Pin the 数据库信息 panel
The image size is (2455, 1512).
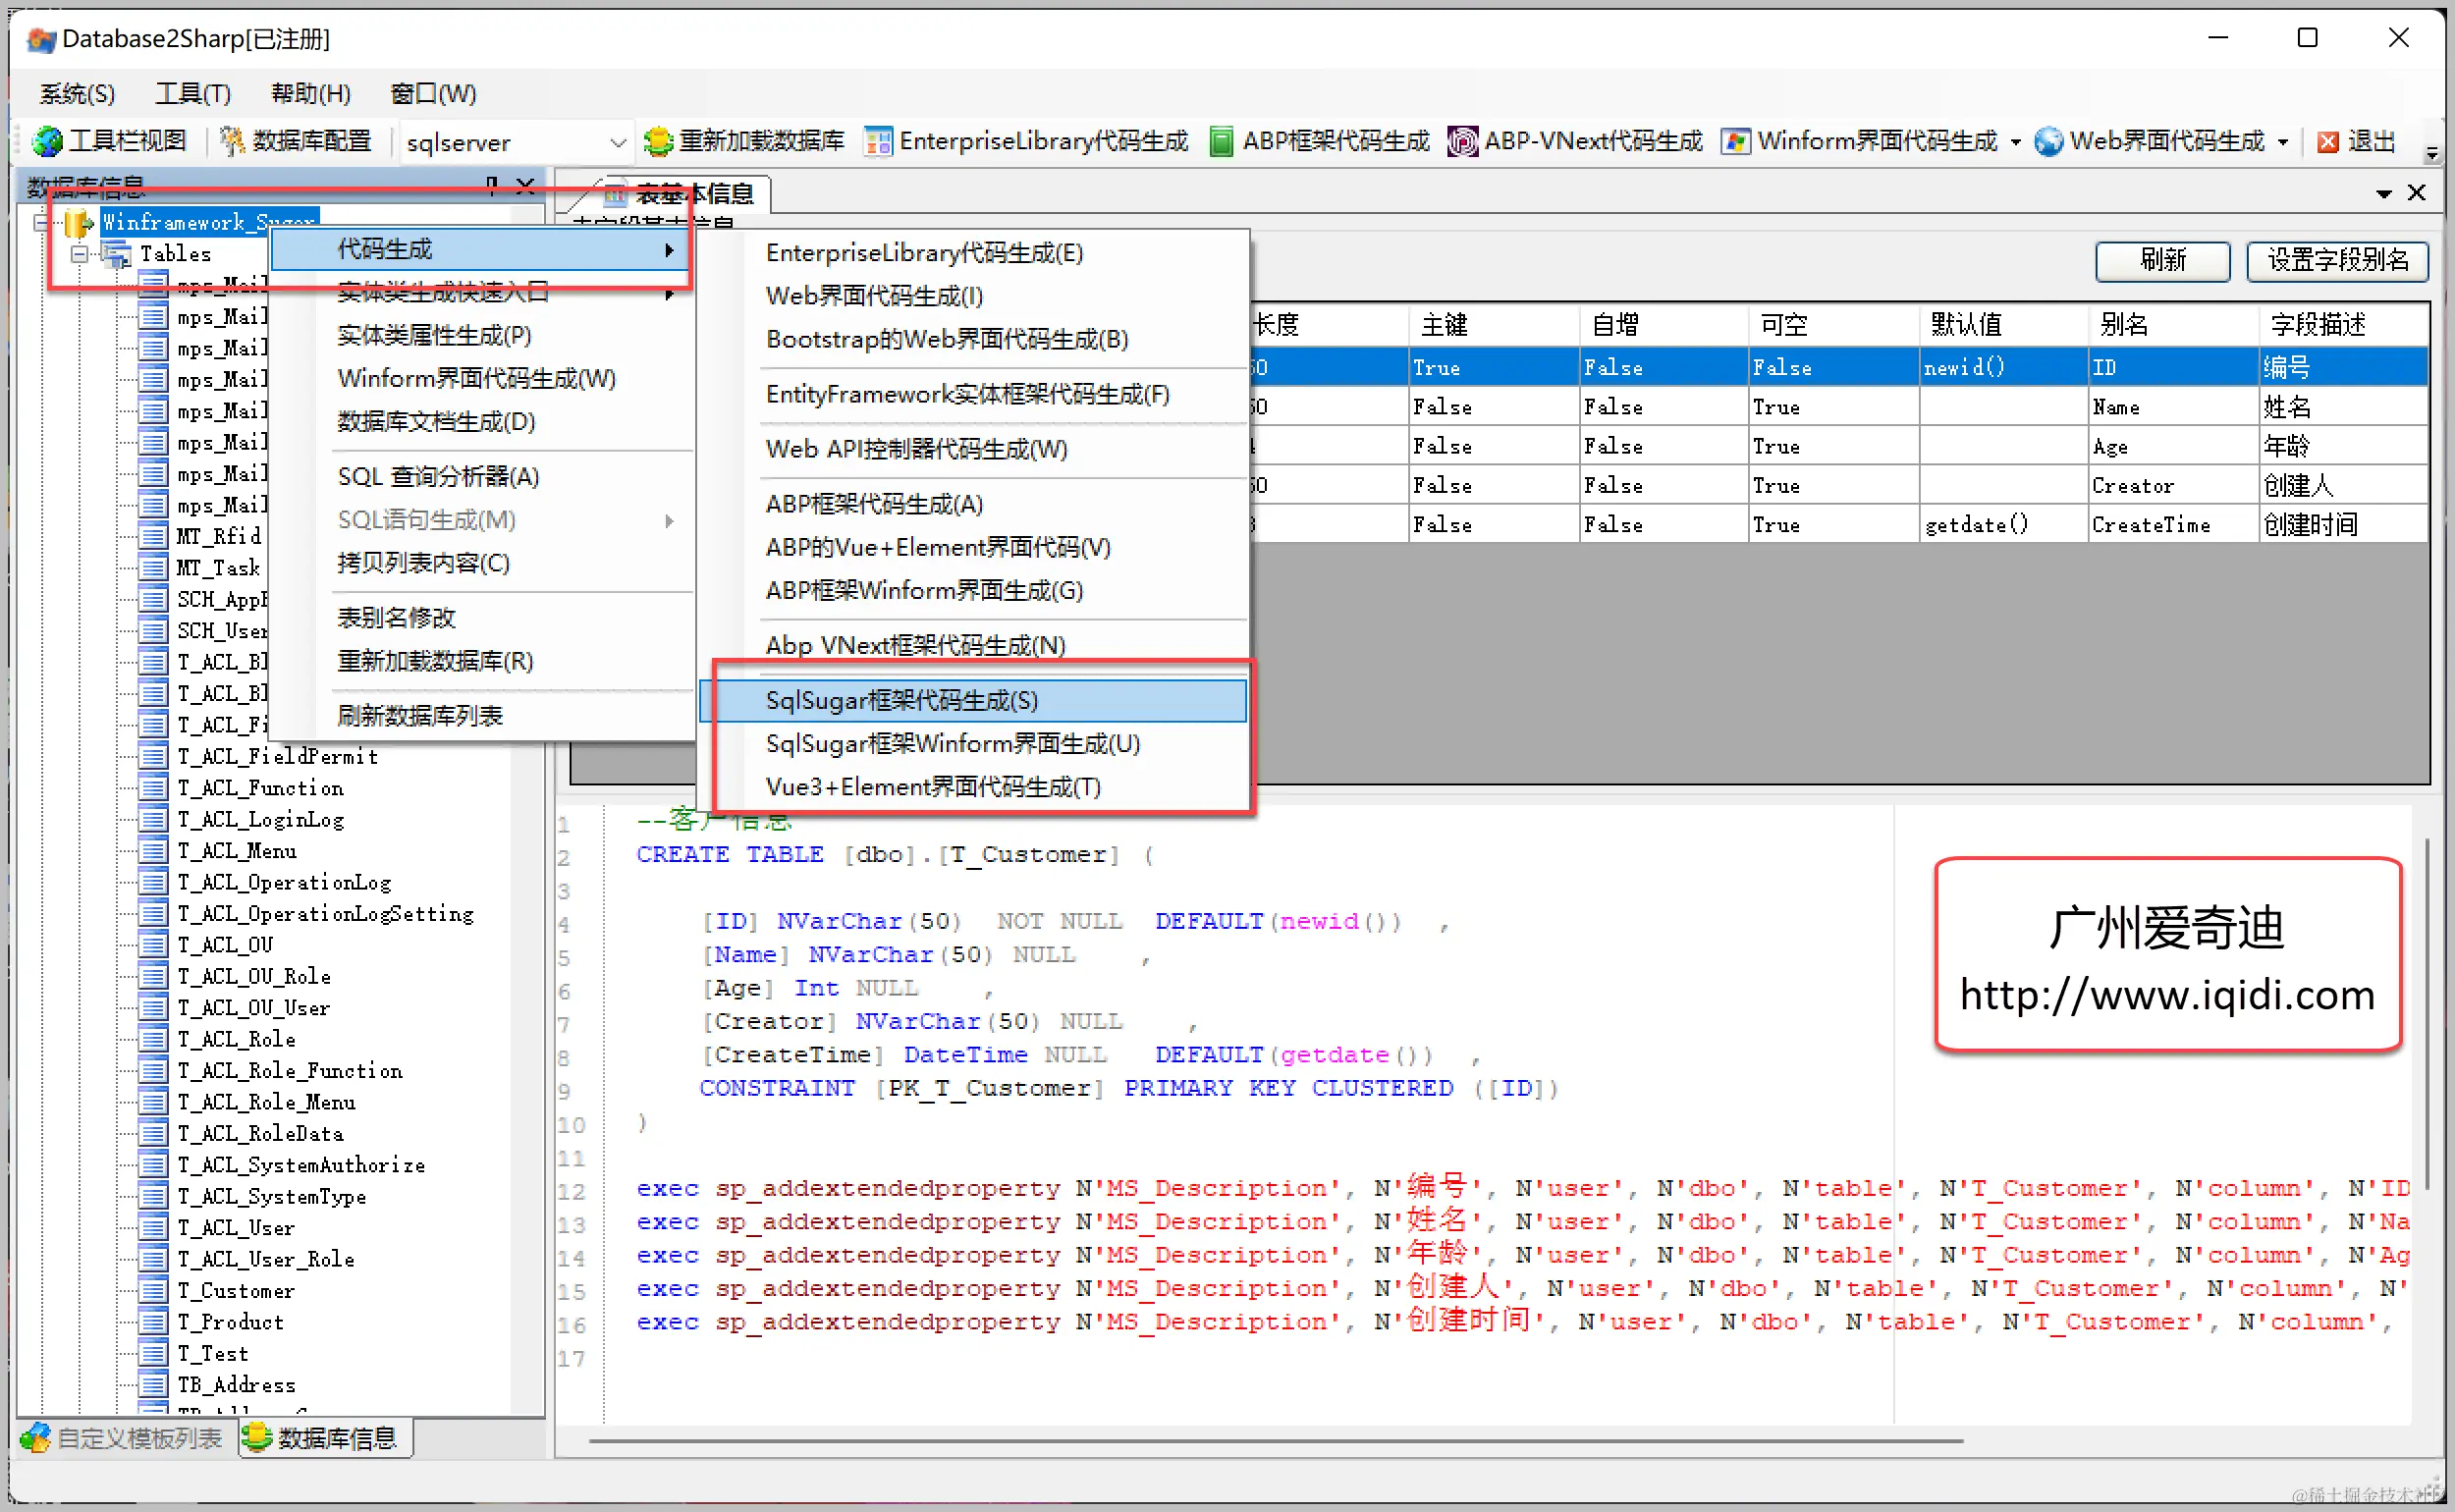491,185
